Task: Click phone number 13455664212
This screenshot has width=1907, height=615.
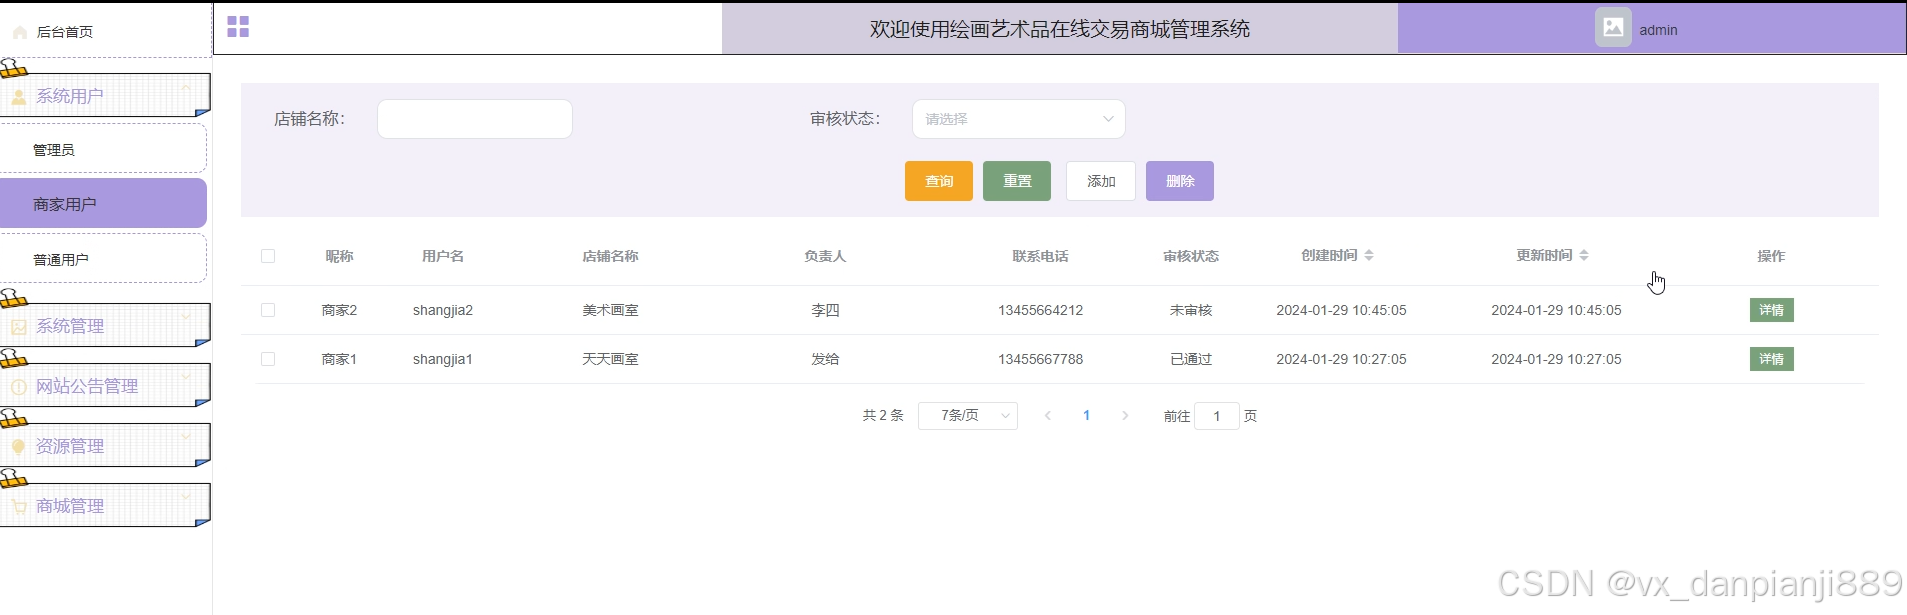Action: pyautogui.click(x=1040, y=310)
